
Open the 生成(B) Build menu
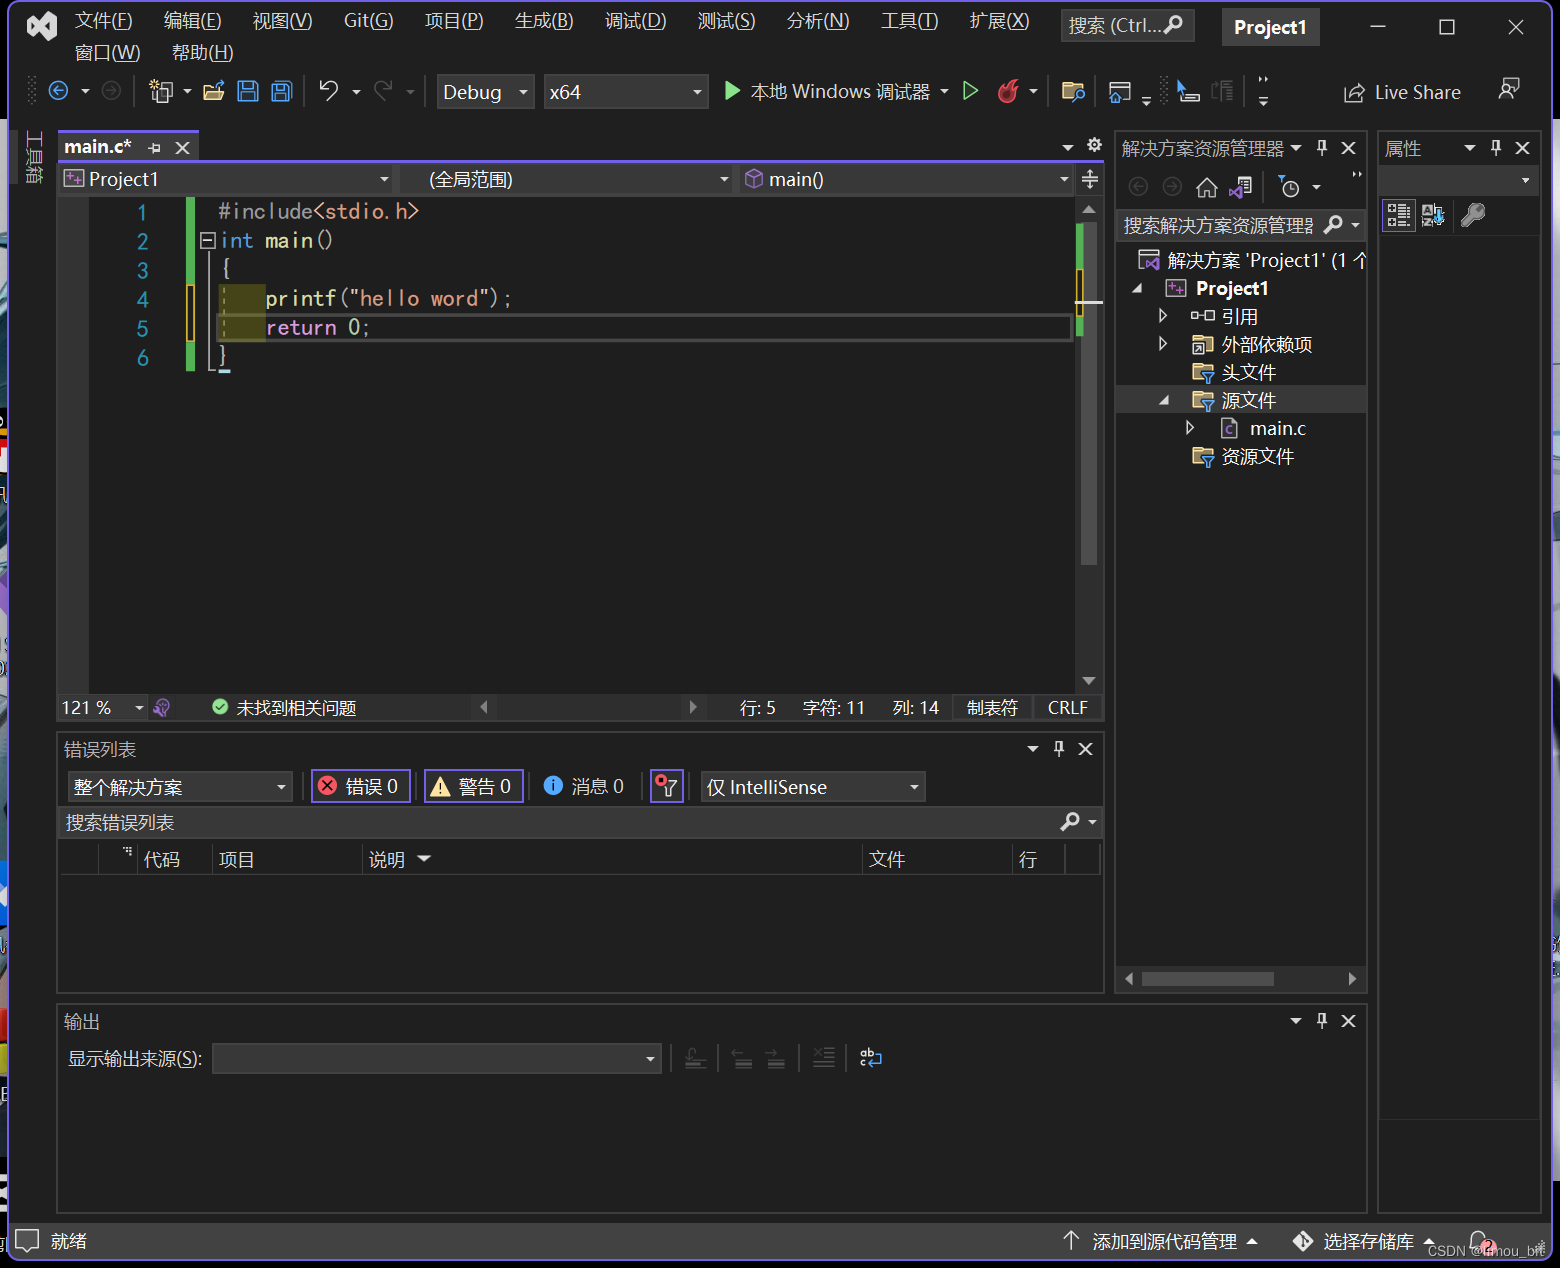click(x=543, y=21)
